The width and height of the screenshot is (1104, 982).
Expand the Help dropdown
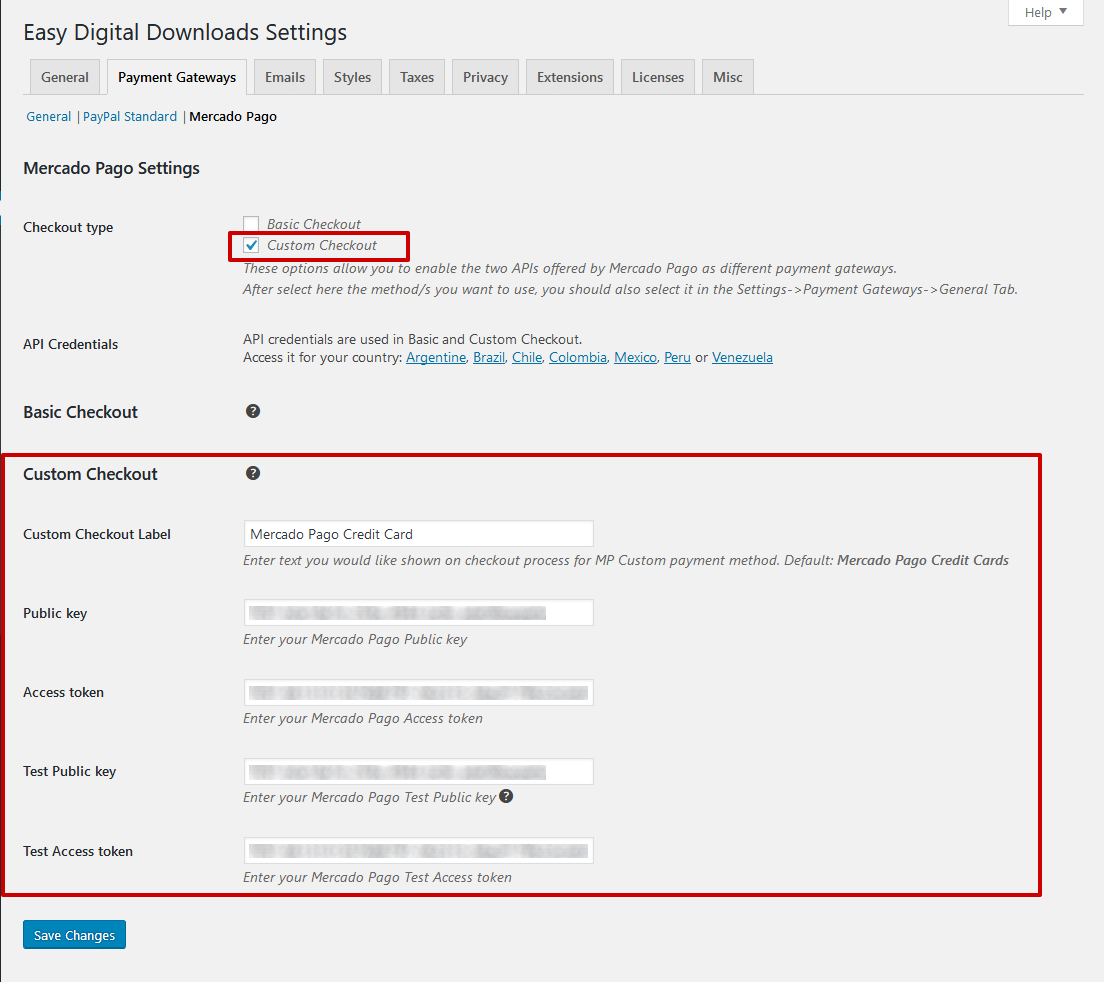pyautogui.click(x=1046, y=12)
